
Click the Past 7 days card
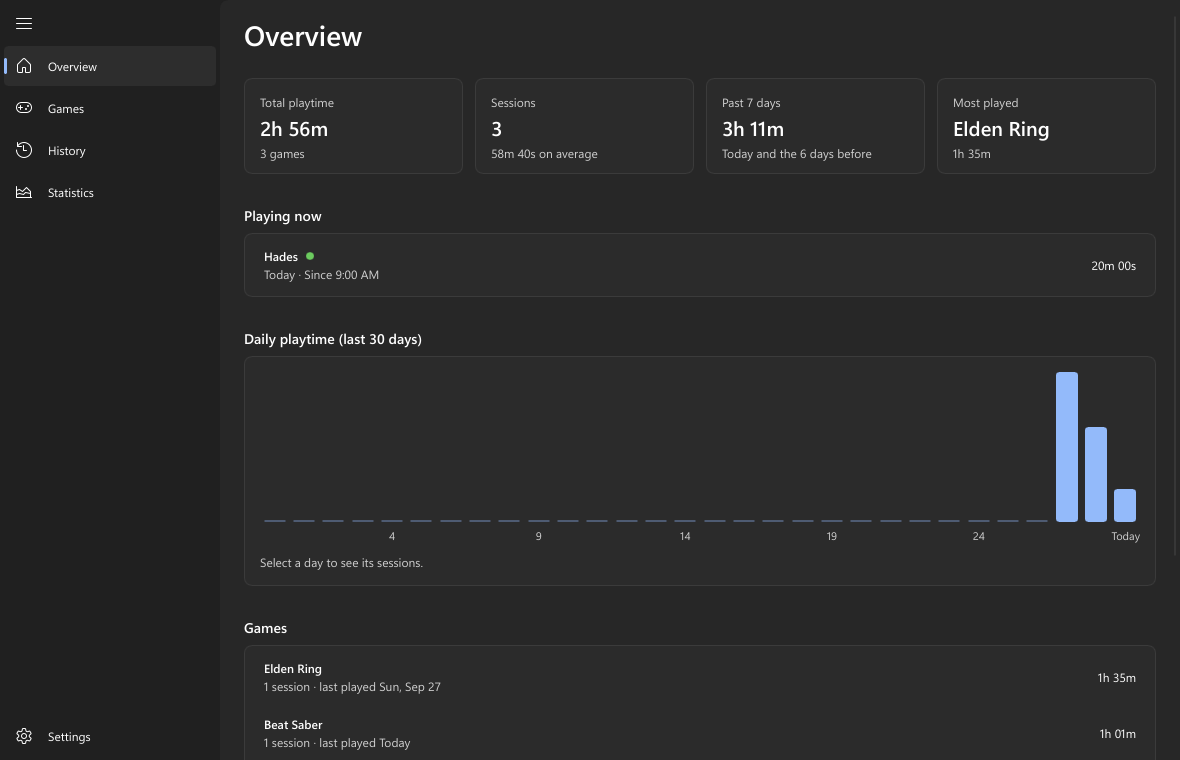815,126
